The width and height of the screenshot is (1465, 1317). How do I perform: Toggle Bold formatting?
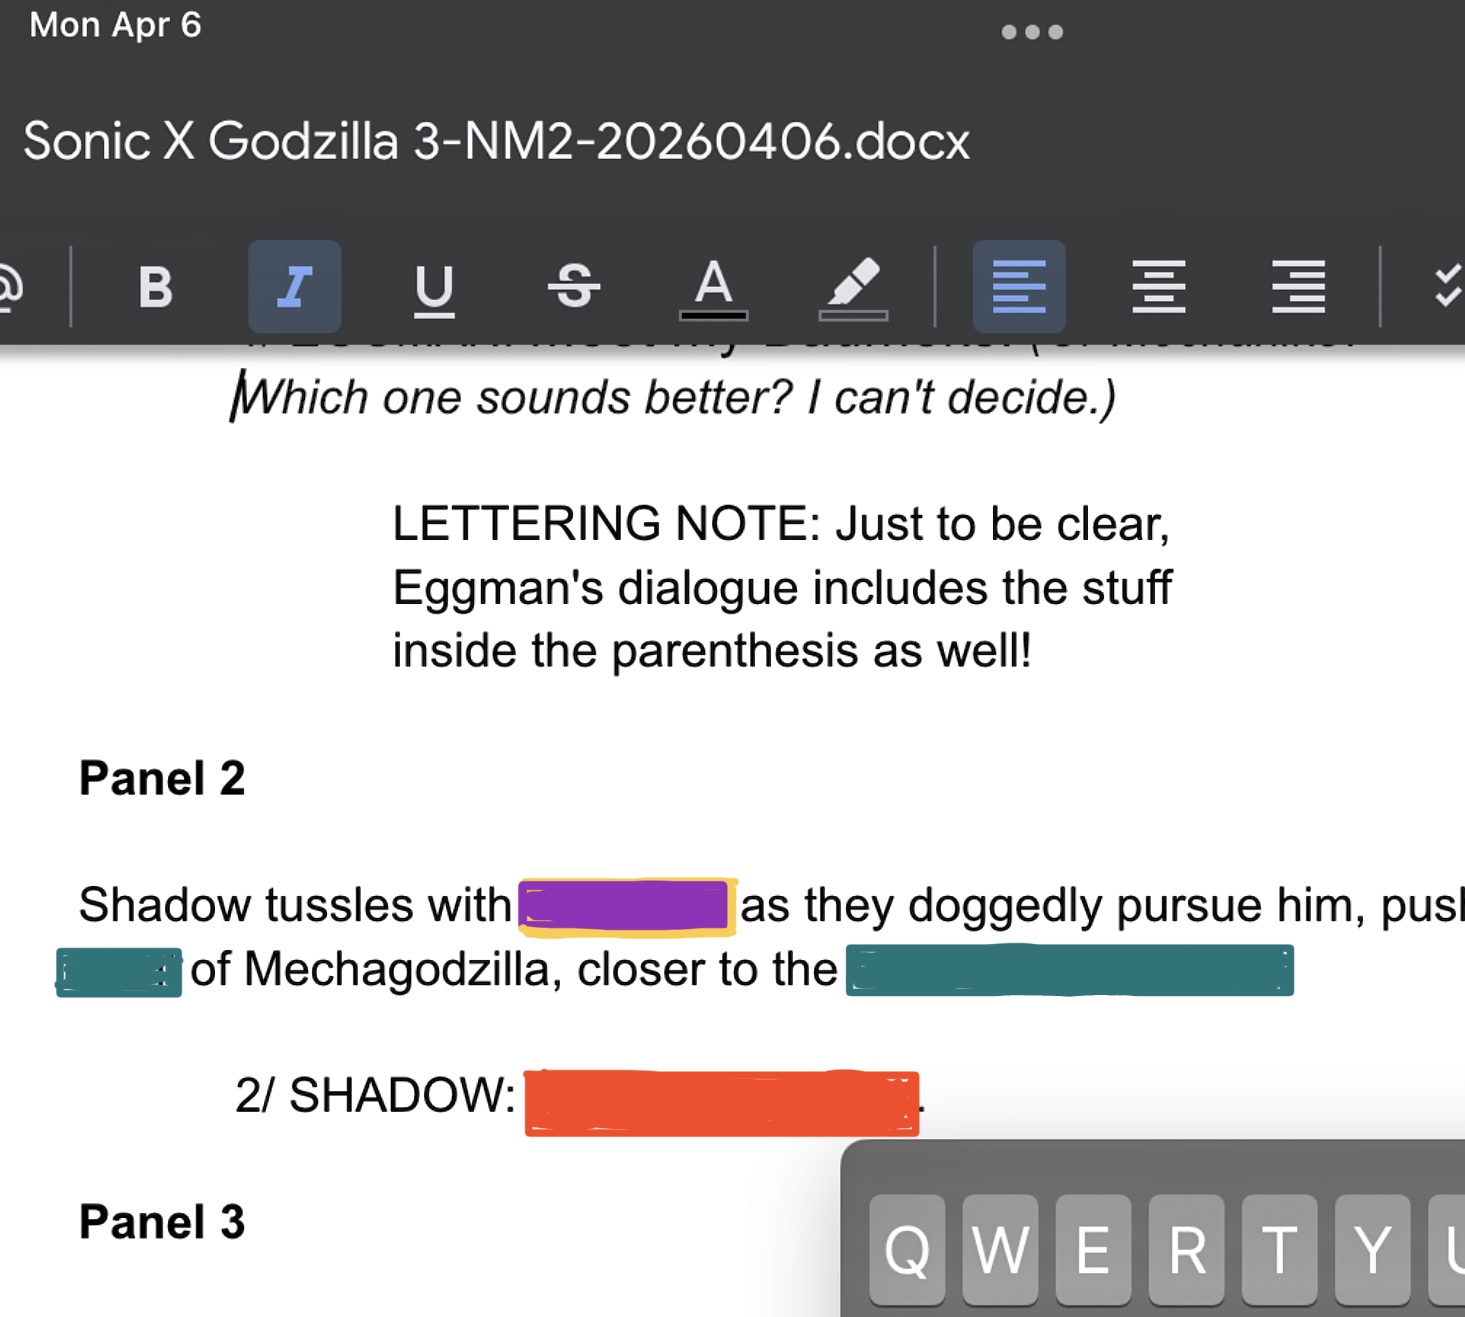coord(155,287)
